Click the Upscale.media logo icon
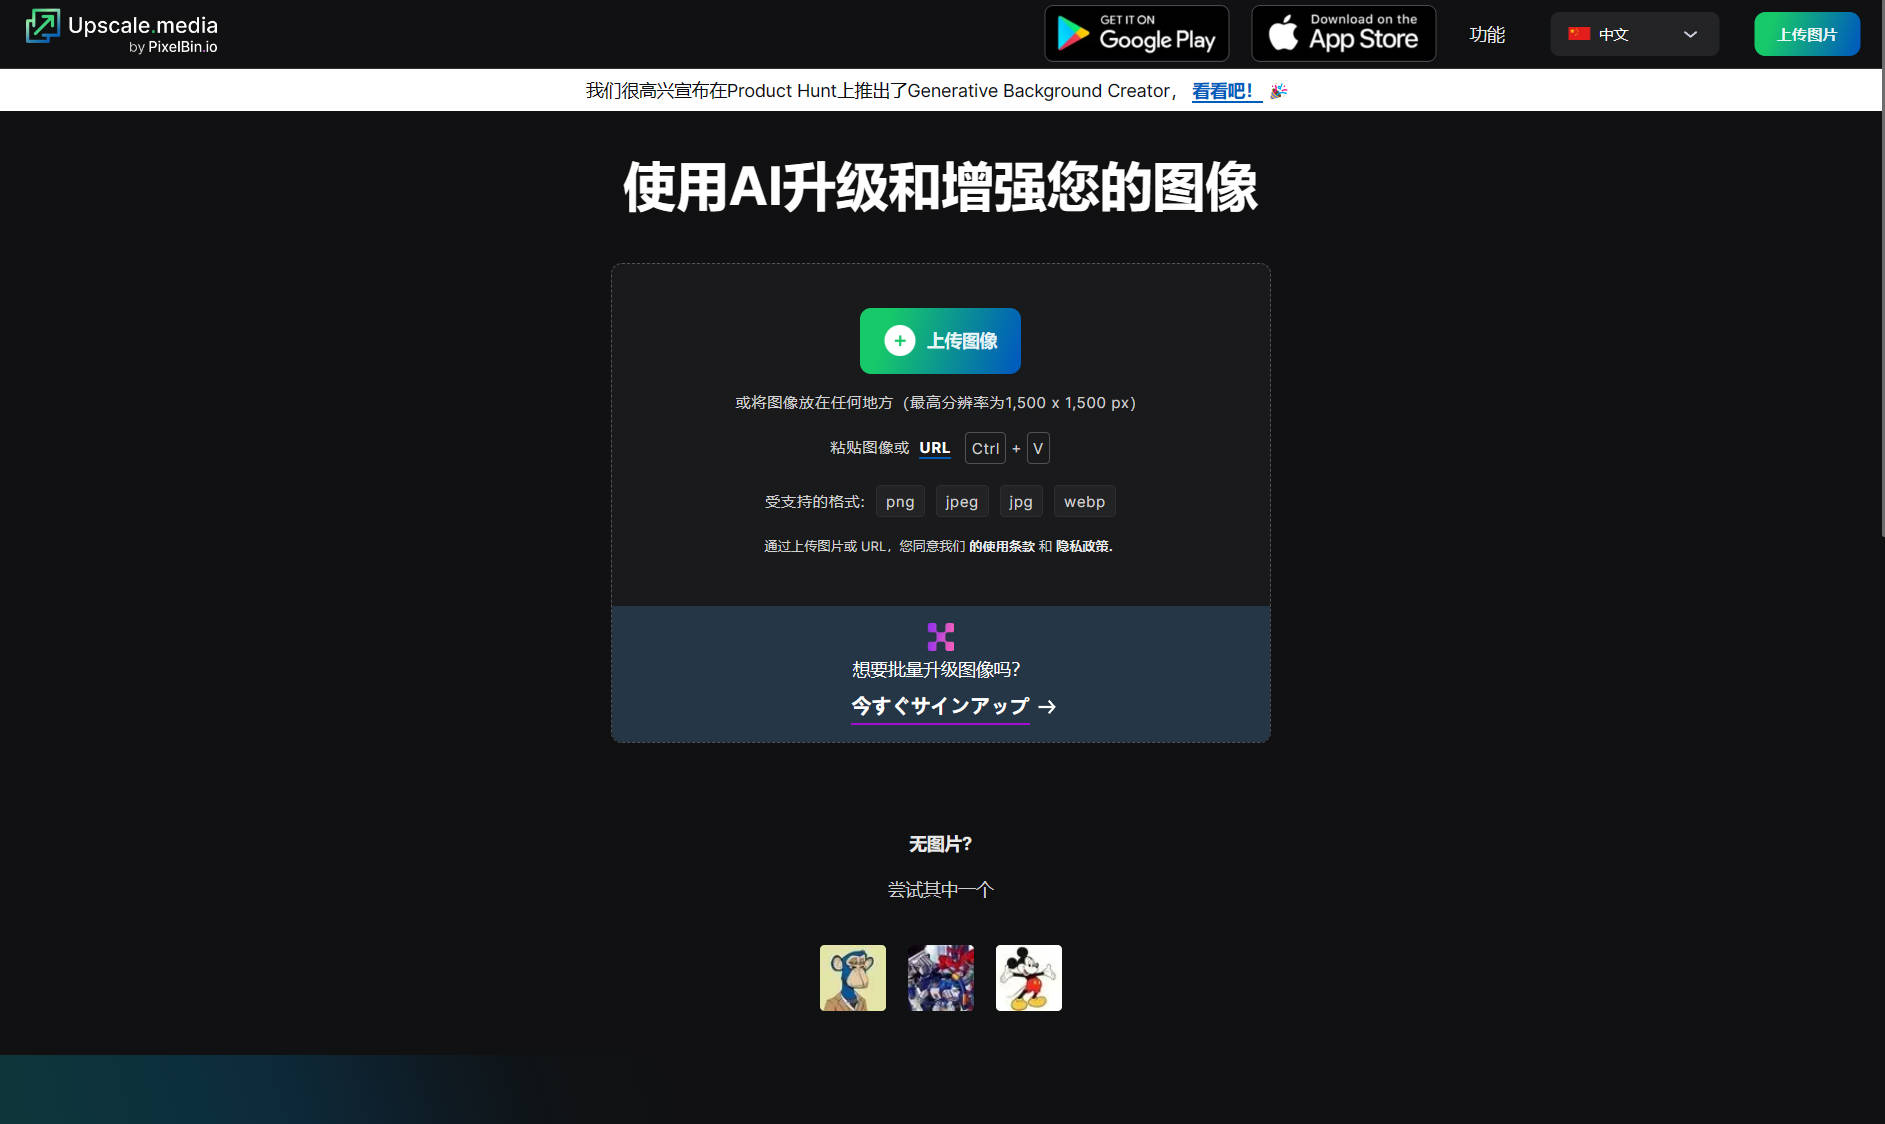This screenshot has width=1885, height=1124. [x=43, y=26]
